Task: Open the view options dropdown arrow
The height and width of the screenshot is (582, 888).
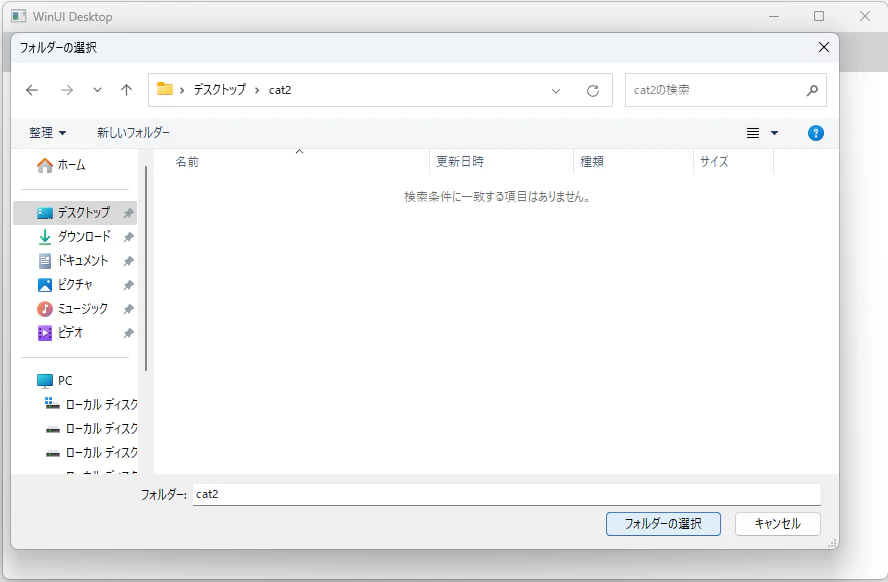Action: [x=774, y=133]
